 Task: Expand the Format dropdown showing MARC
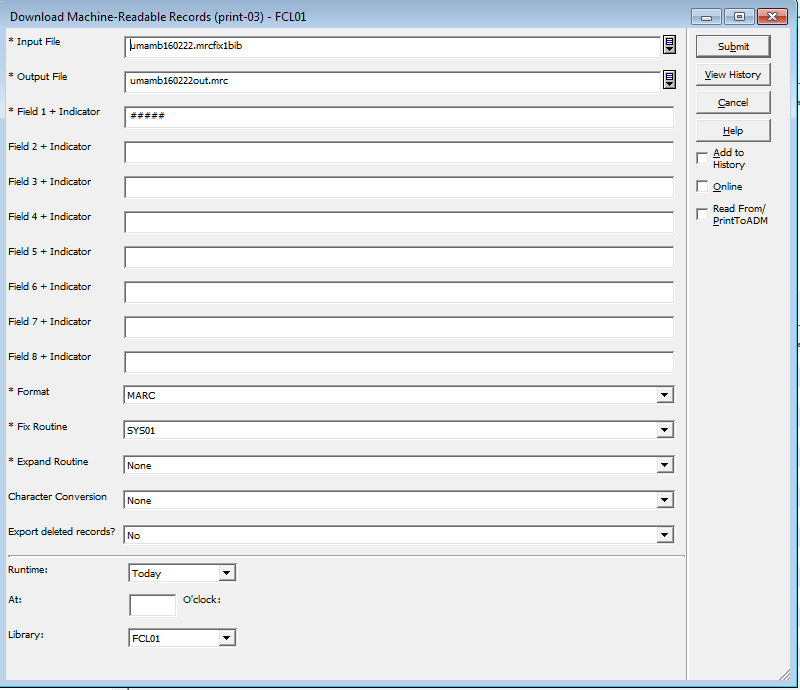tap(664, 396)
